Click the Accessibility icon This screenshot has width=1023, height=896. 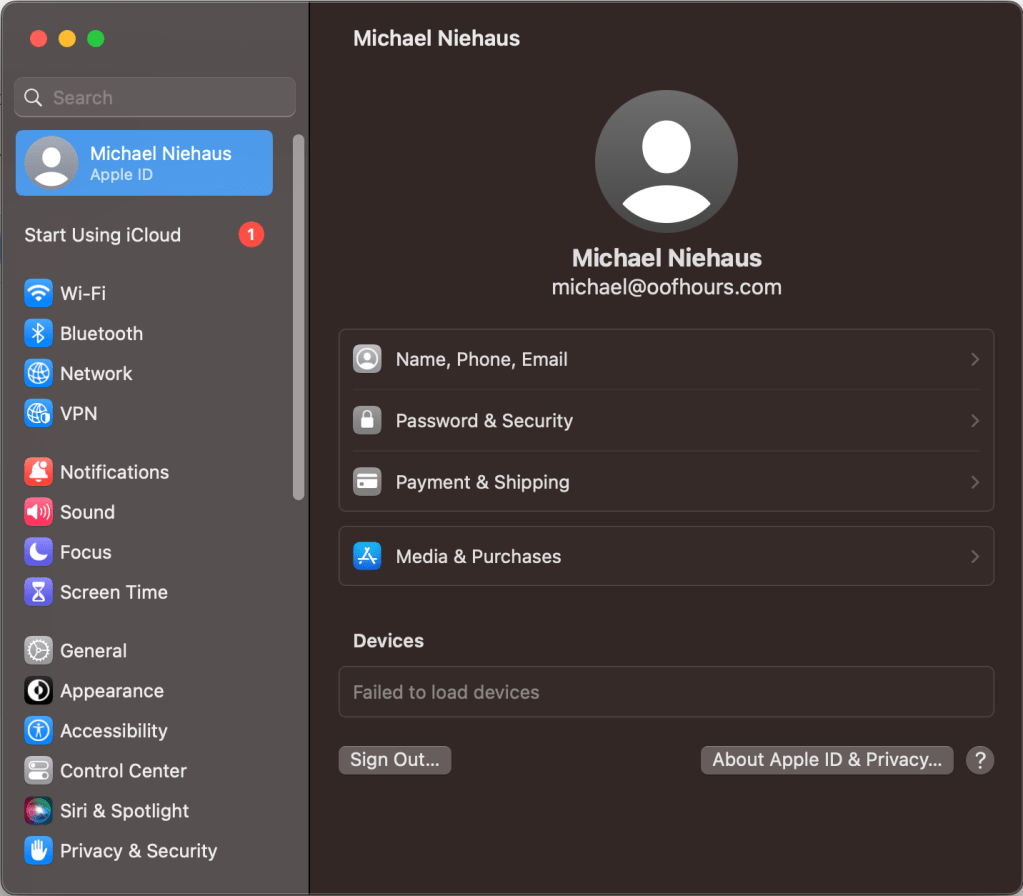(39, 731)
